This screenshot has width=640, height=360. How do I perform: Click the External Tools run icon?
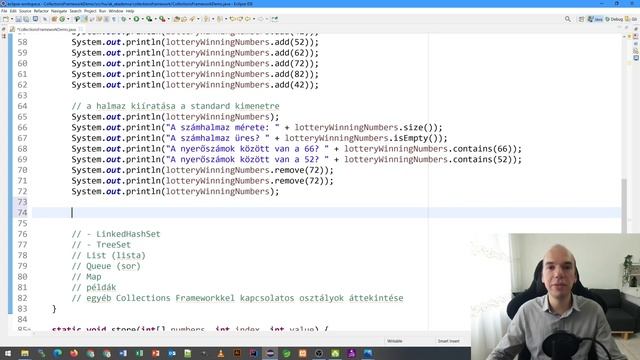(162, 19)
